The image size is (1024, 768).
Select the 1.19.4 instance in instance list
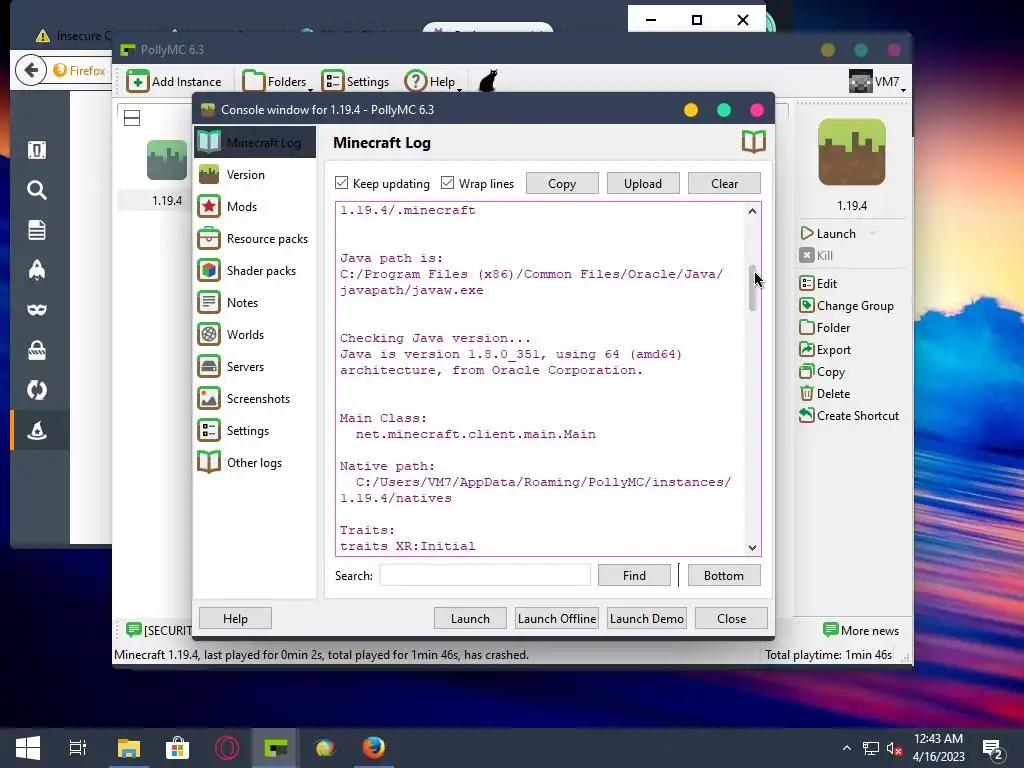[167, 173]
